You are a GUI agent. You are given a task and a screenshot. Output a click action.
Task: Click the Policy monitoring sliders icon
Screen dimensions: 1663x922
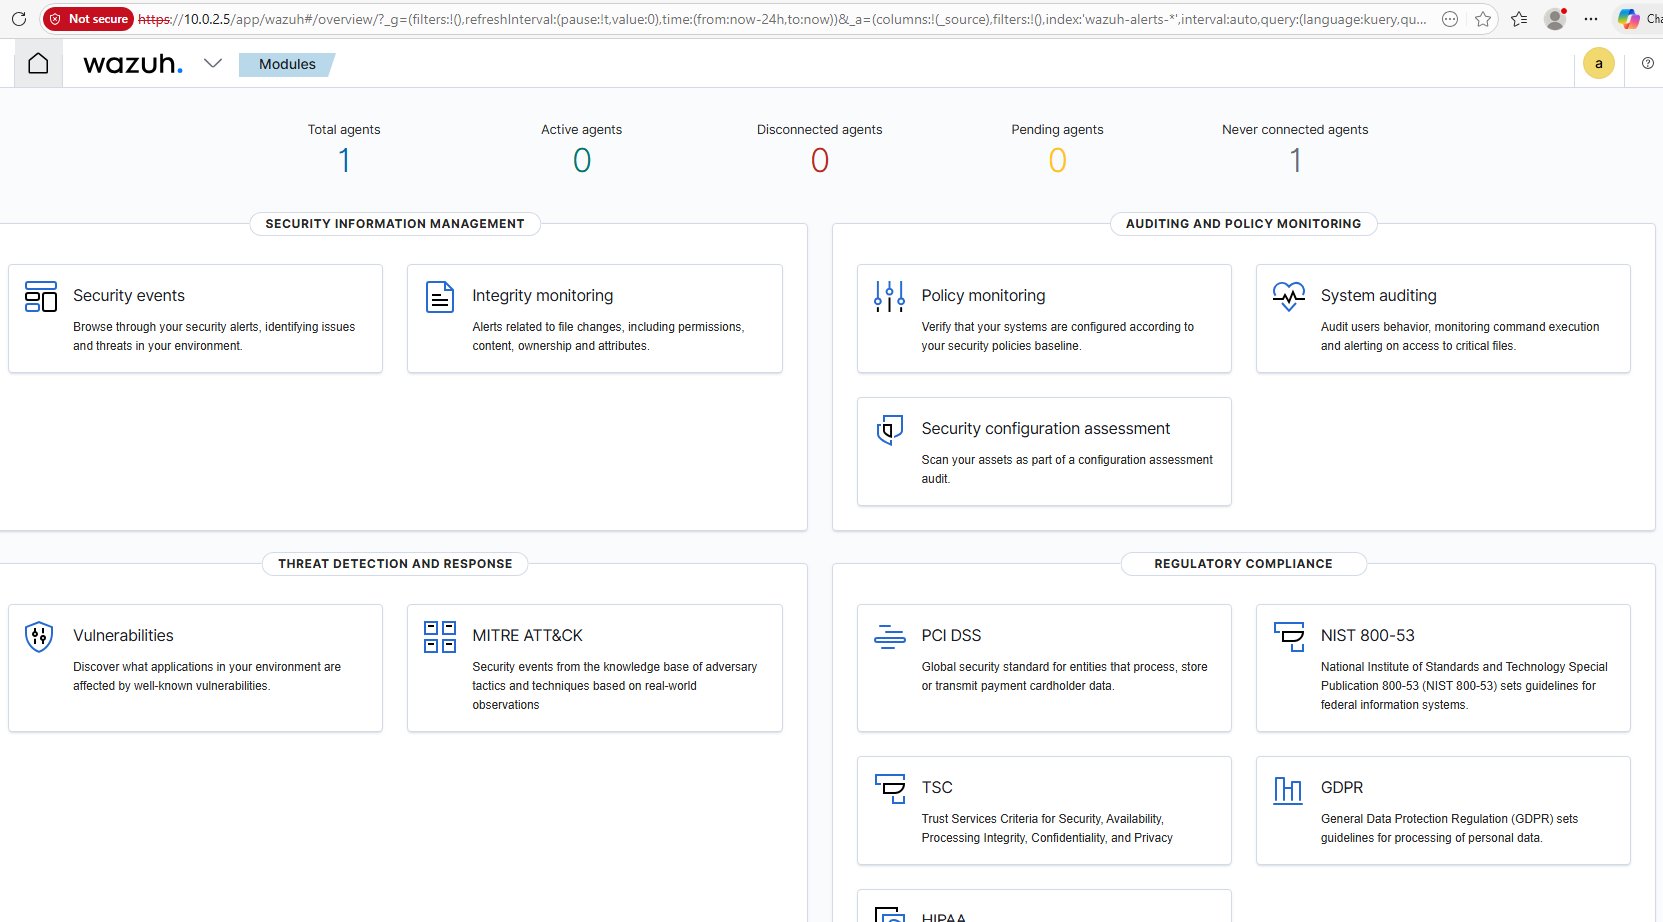(889, 297)
